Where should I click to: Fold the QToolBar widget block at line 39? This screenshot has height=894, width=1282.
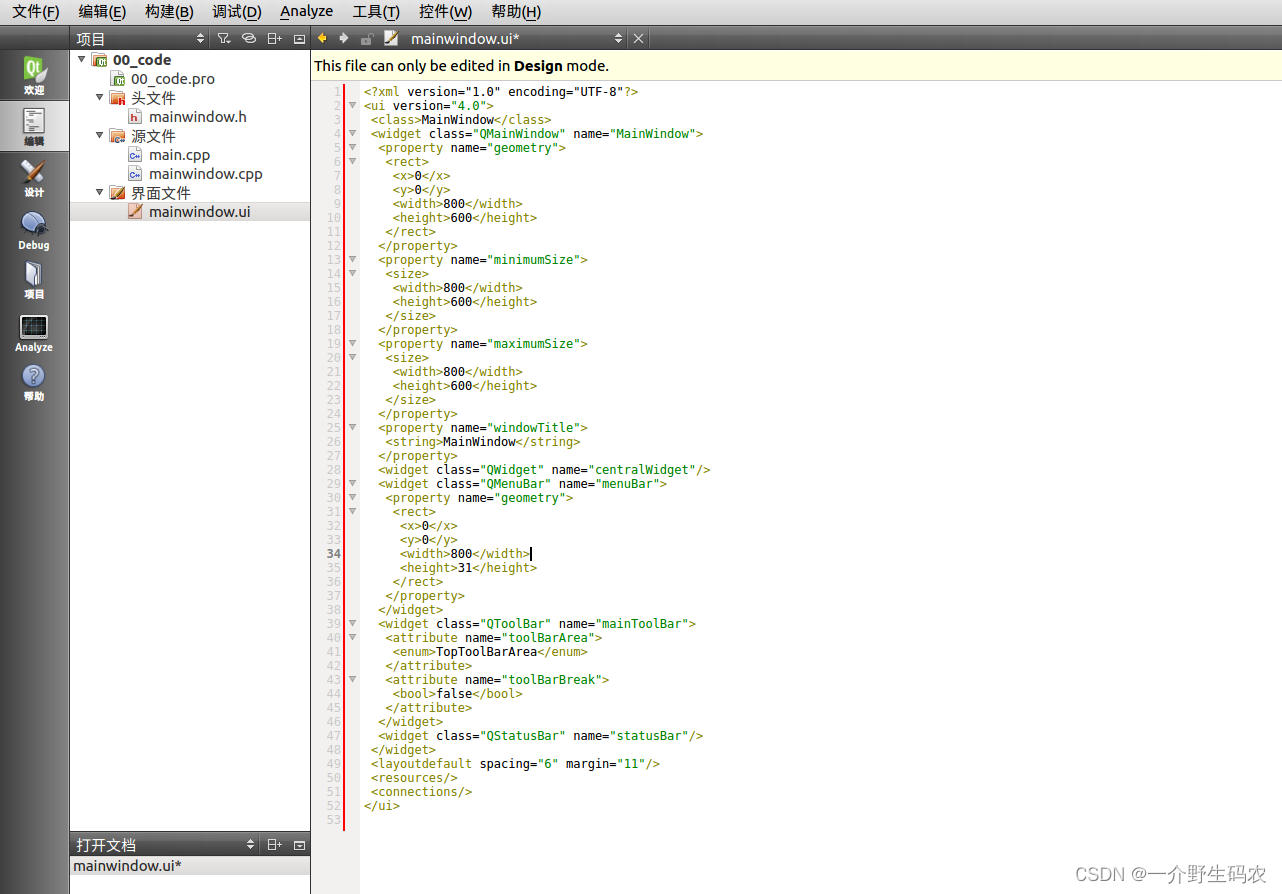point(352,623)
